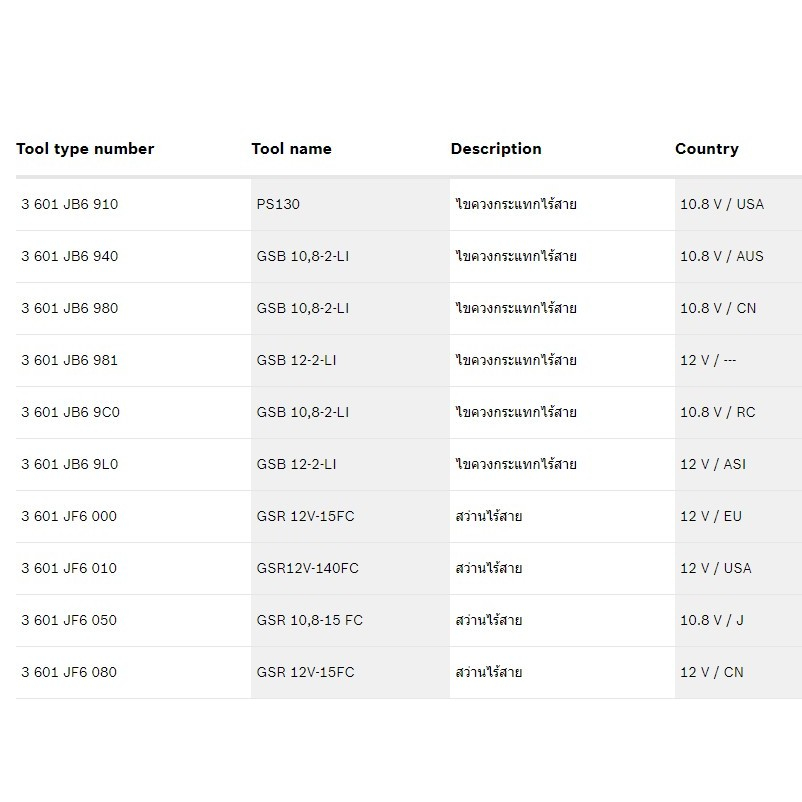The width and height of the screenshot is (802, 802).
Task: Click GSR 12V-15FC in row JF6 080
Action: (305, 672)
